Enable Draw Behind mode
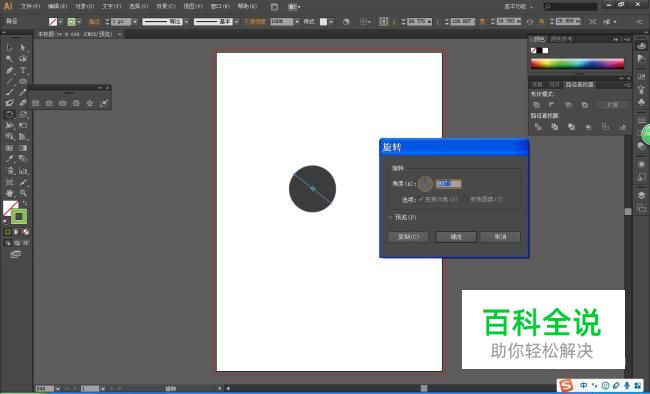The width and height of the screenshot is (650, 394). (17, 243)
